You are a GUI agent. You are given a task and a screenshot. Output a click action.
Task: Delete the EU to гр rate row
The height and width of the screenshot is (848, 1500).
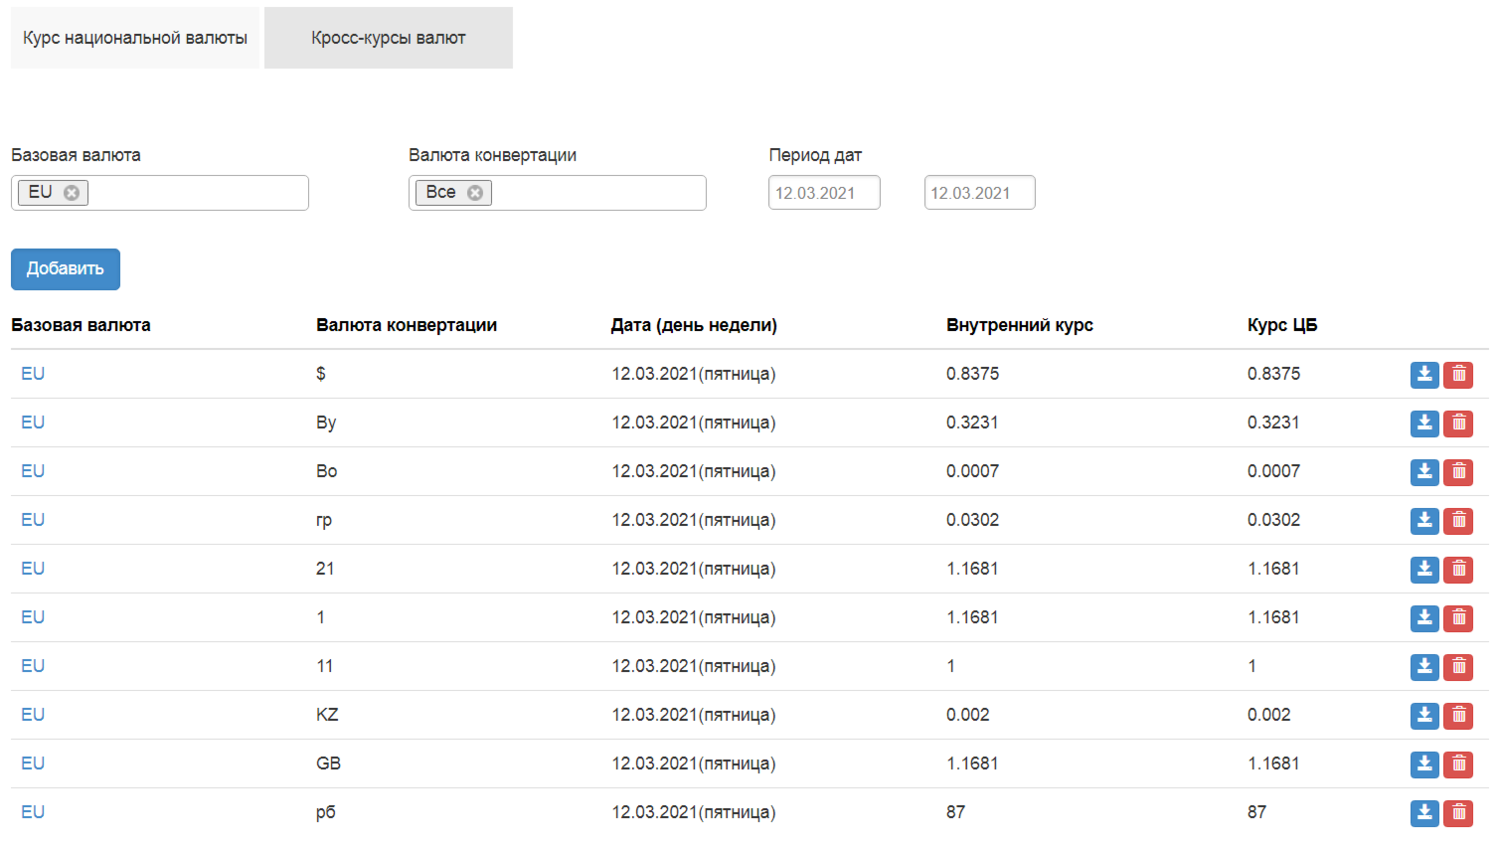(x=1459, y=521)
